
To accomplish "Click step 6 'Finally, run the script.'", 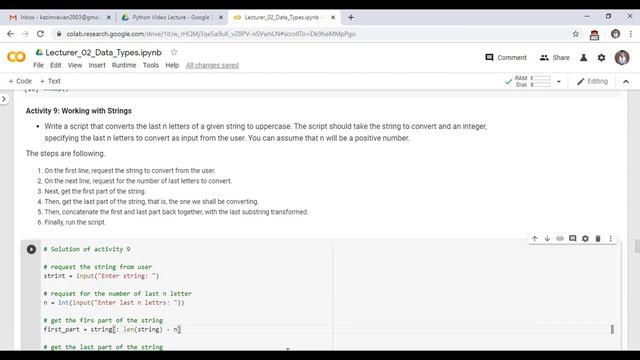I will pos(75,222).
